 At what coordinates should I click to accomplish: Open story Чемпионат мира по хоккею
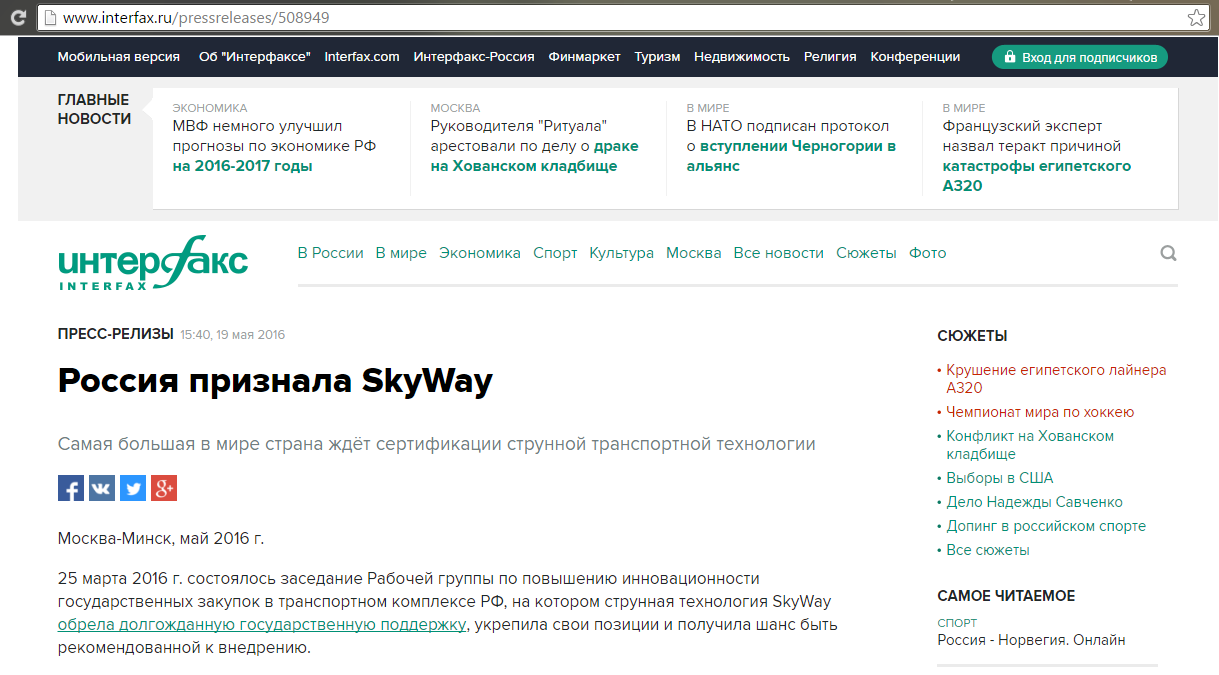coord(1040,412)
